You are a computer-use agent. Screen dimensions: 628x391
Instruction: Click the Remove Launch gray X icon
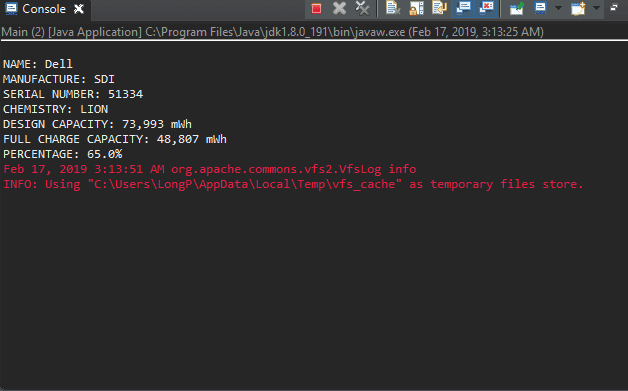pos(339,8)
